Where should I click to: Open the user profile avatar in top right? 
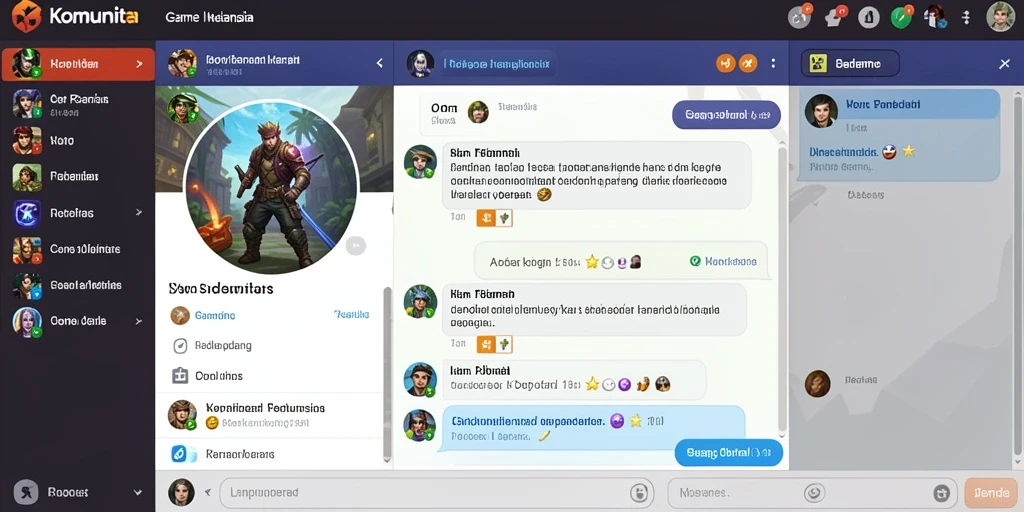[x=1000, y=16]
